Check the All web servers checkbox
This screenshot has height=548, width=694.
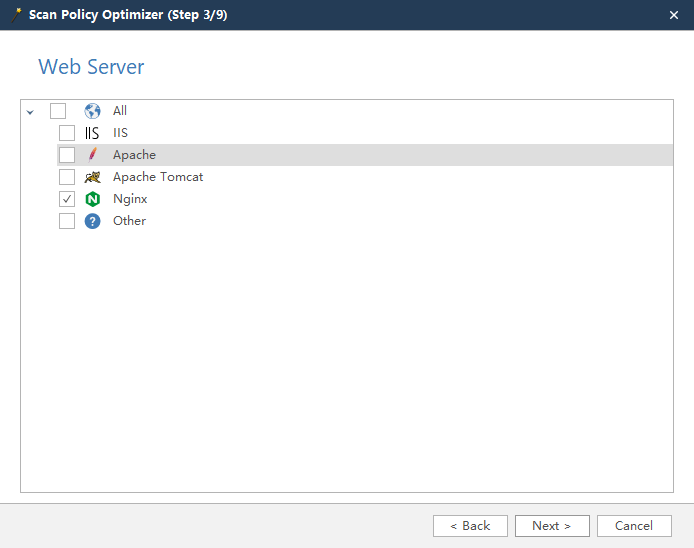[x=58, y=111]
